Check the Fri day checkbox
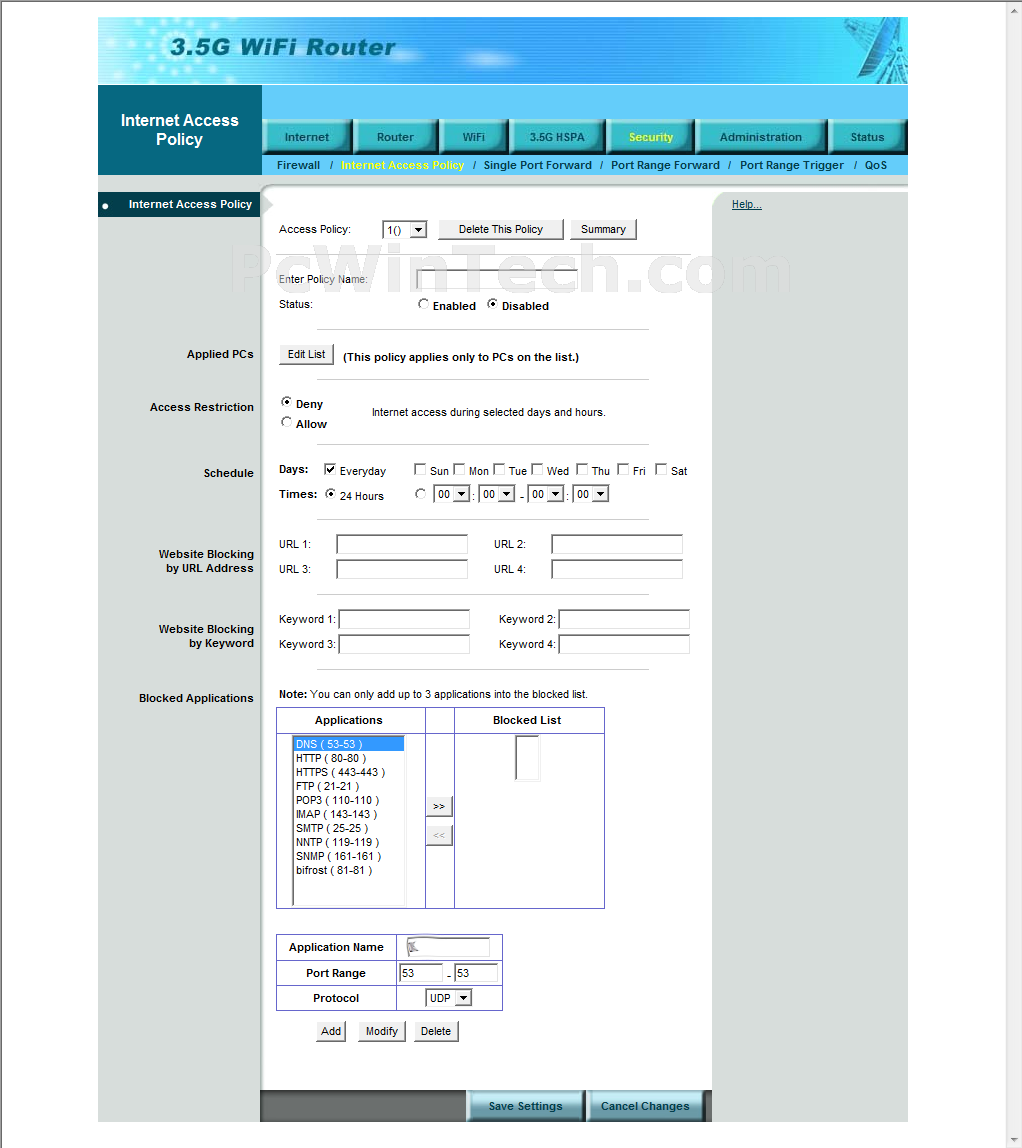 click(x=623, y=469)
